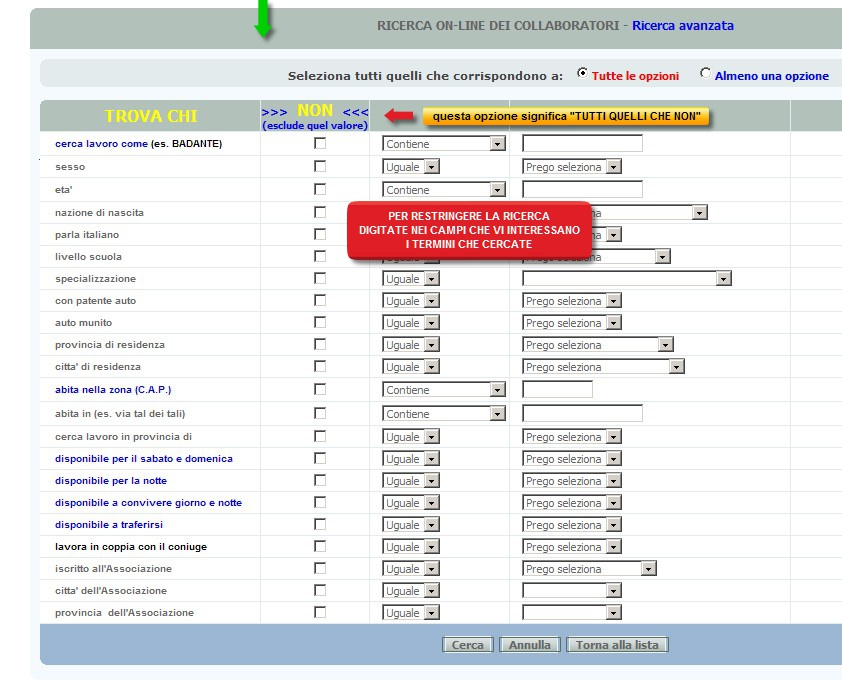Expand the 'Prego seleziona' dropdown for 'provincia di residenza'
This screenshot has width=842, height=684.
pyautogui.click(x=598, y=345)
